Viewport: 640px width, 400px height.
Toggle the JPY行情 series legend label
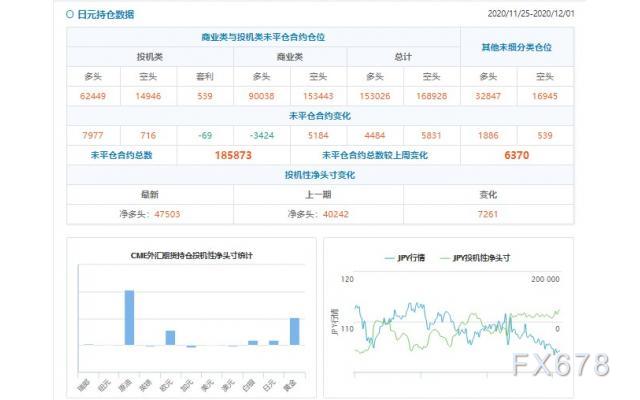pos(411,258)
